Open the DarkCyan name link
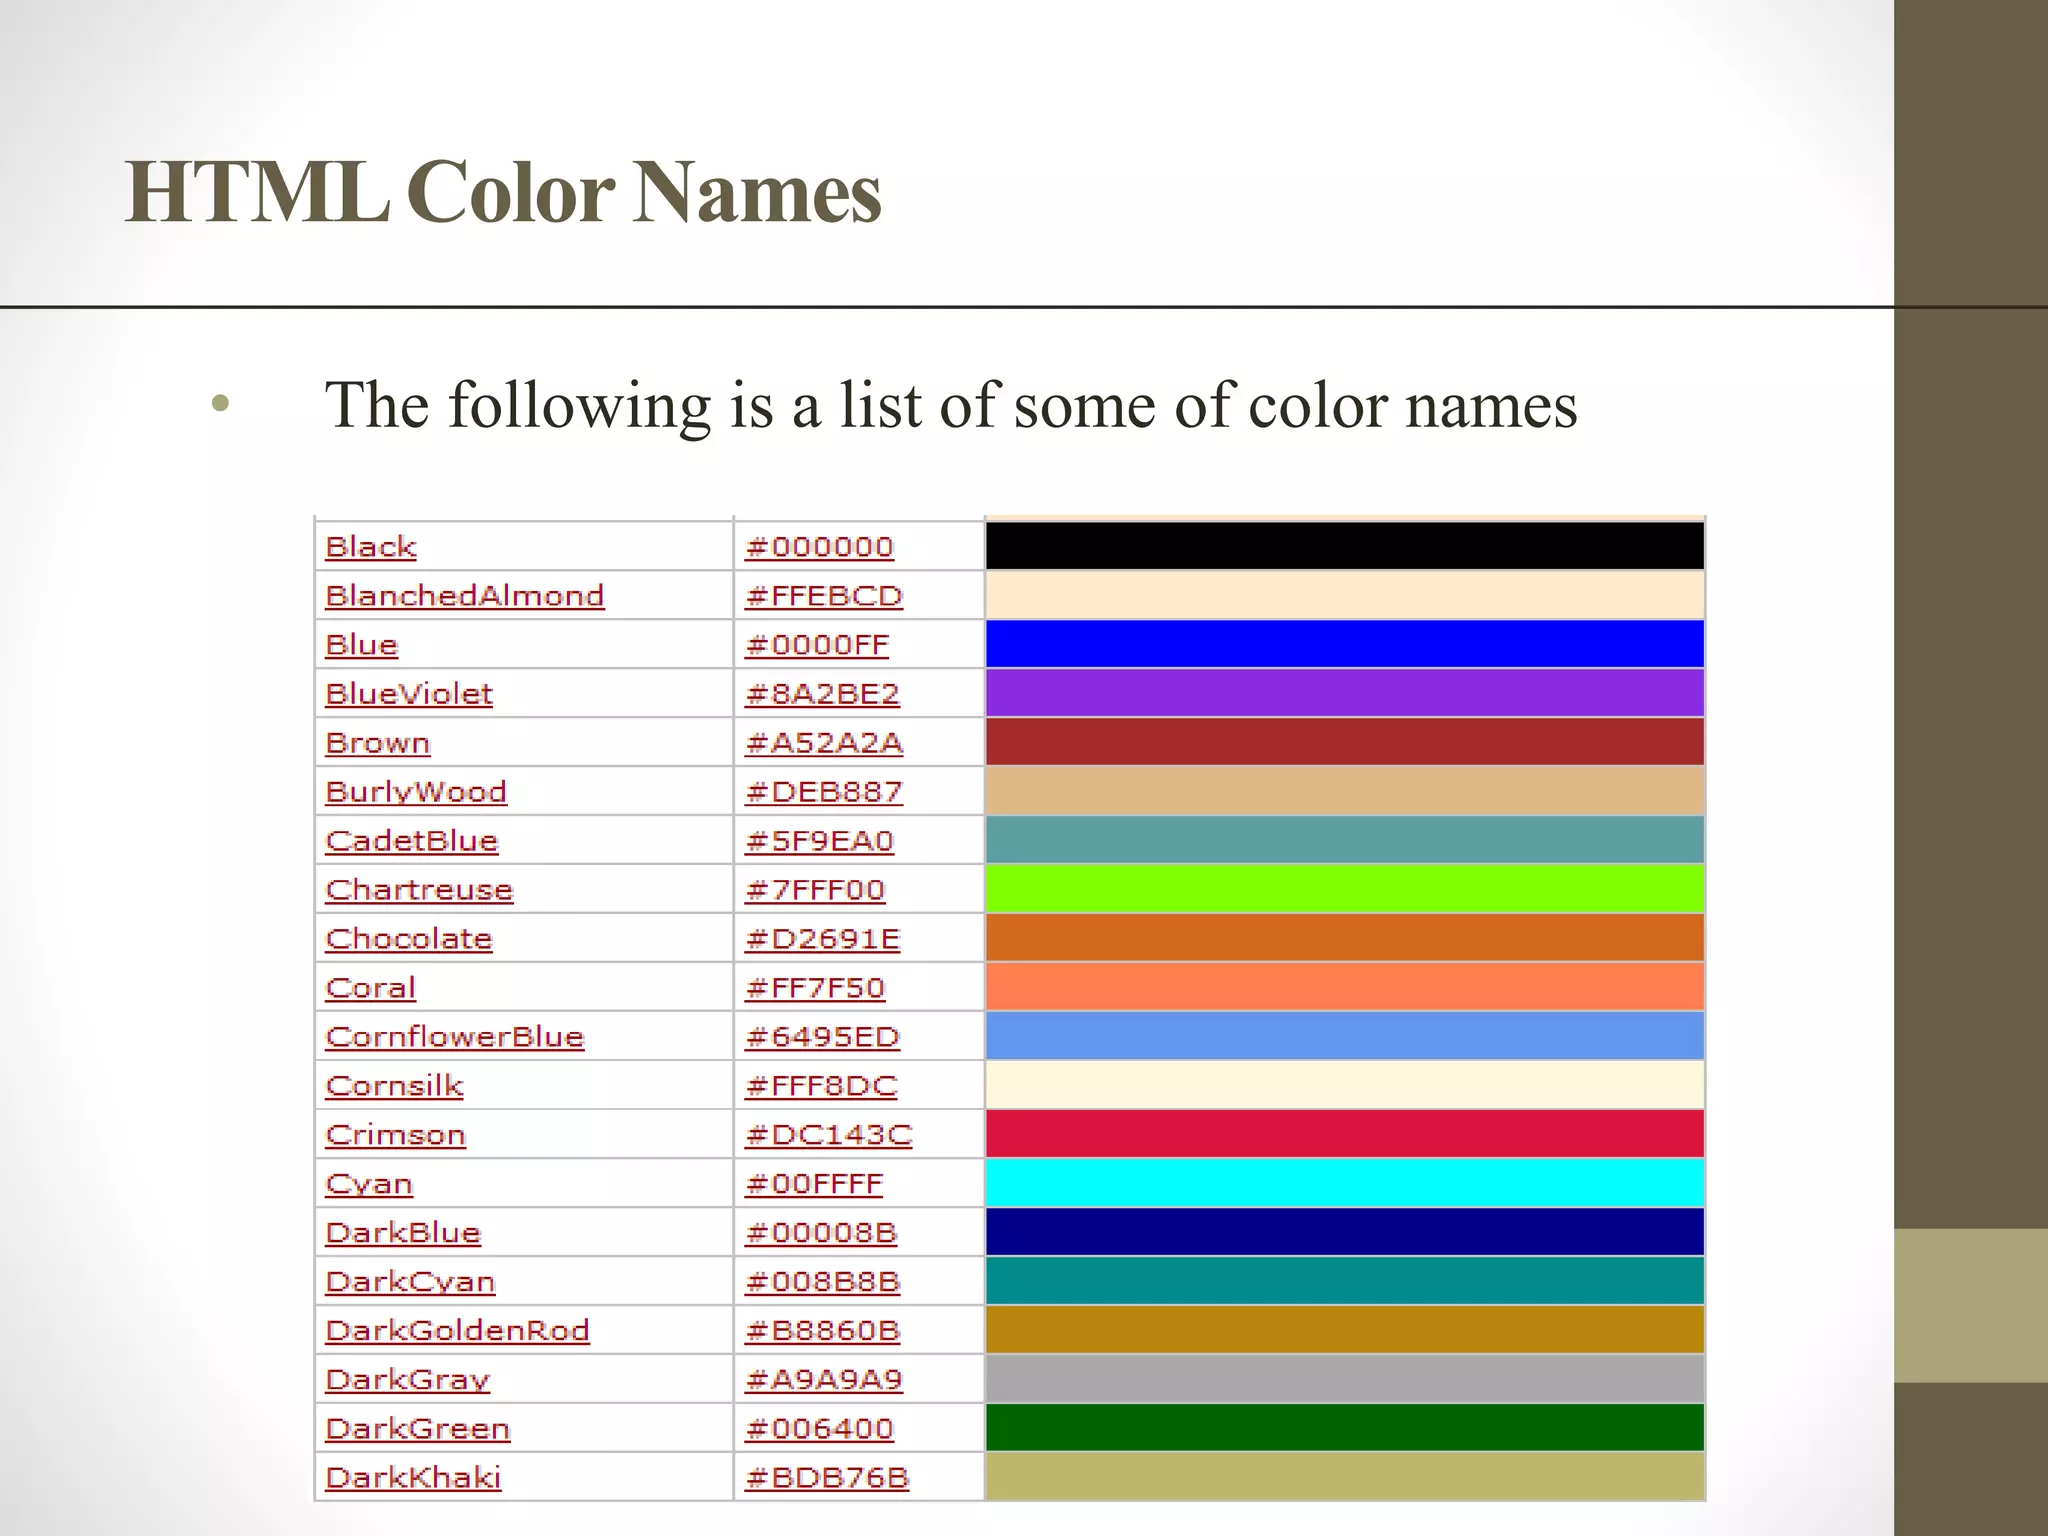 (411, 1282)
